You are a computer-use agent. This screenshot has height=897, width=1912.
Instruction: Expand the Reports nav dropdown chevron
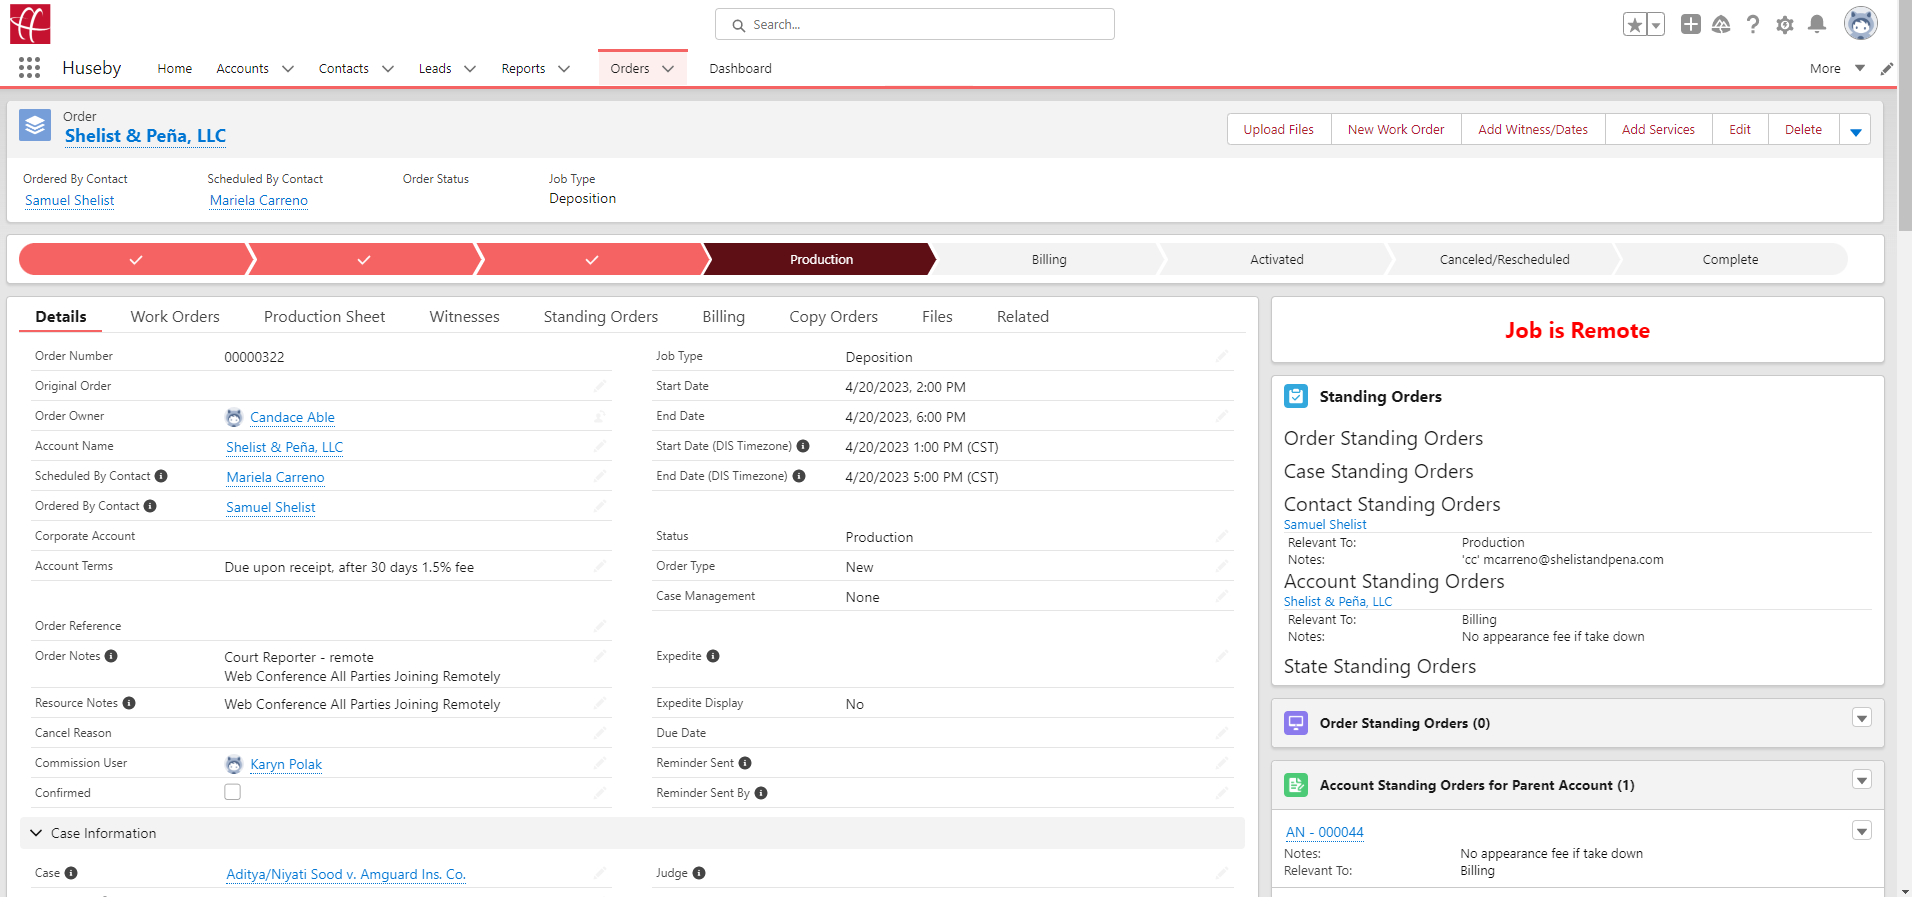[564, 69]
